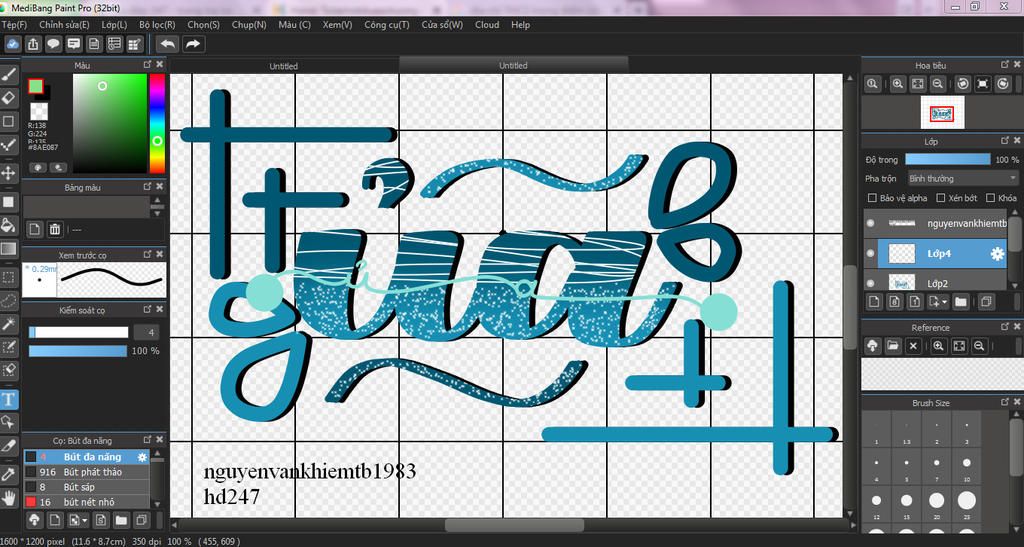
Task: Select the Divide/knife tool
Action: coord(8,445)
